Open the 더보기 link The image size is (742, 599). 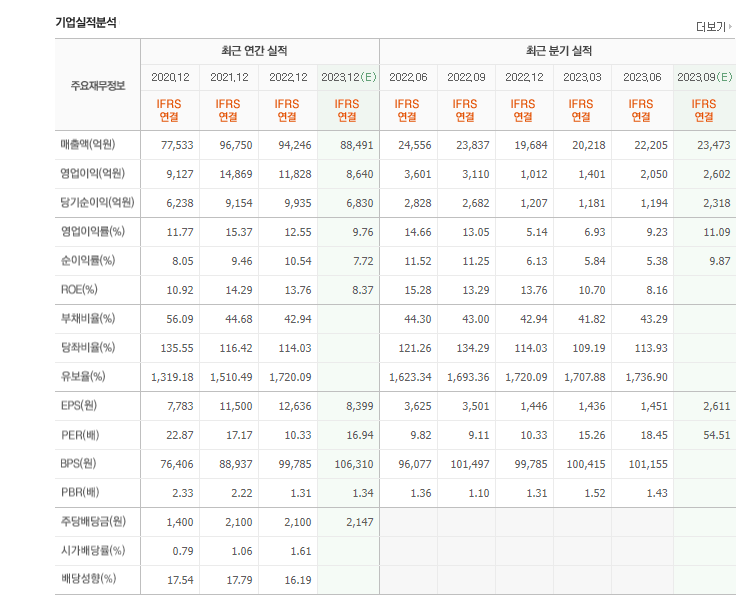click(711, 27)
